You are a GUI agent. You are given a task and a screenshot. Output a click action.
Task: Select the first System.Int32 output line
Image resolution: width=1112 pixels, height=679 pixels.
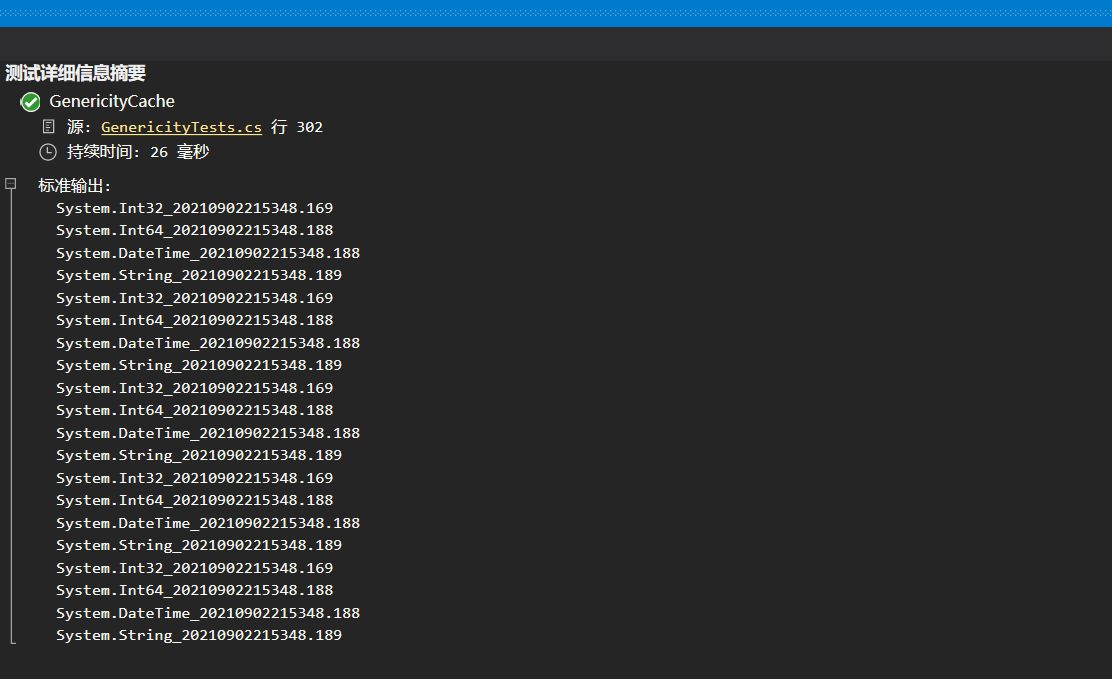pyautogui.click(x=194, y=208)
